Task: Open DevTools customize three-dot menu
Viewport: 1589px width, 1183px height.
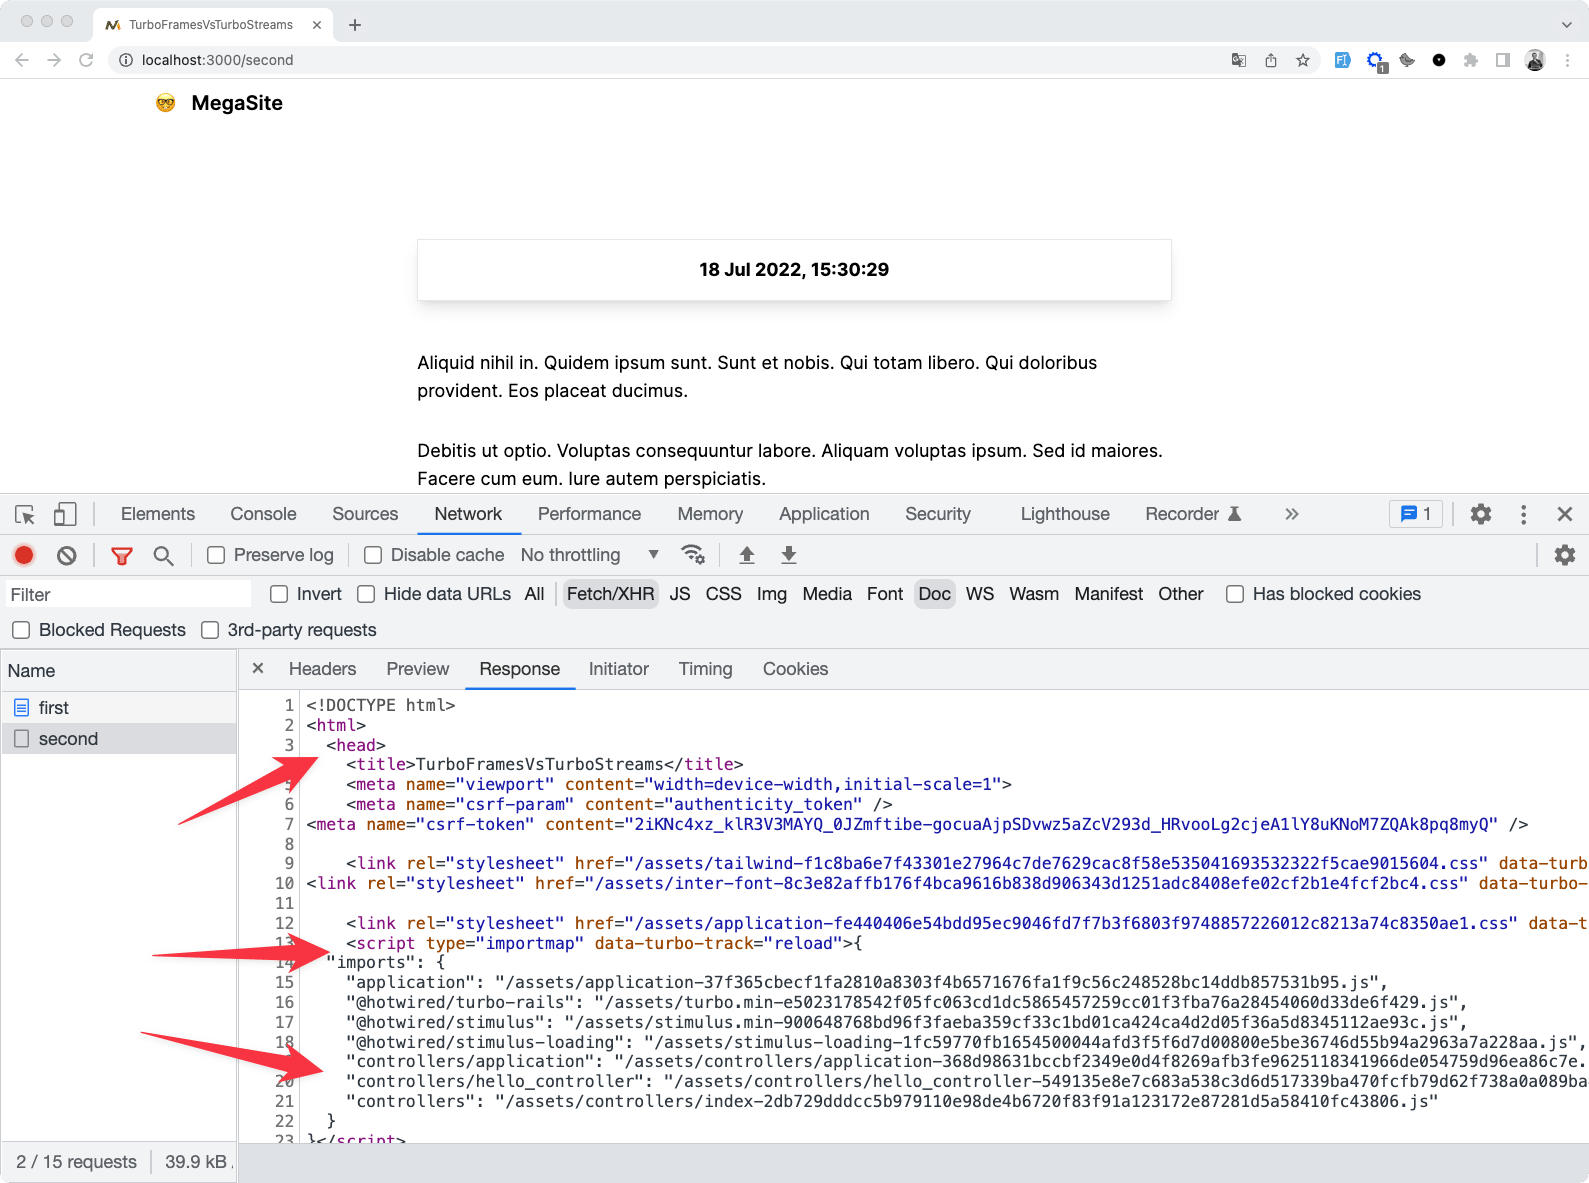Action: tap(1523, 514)
